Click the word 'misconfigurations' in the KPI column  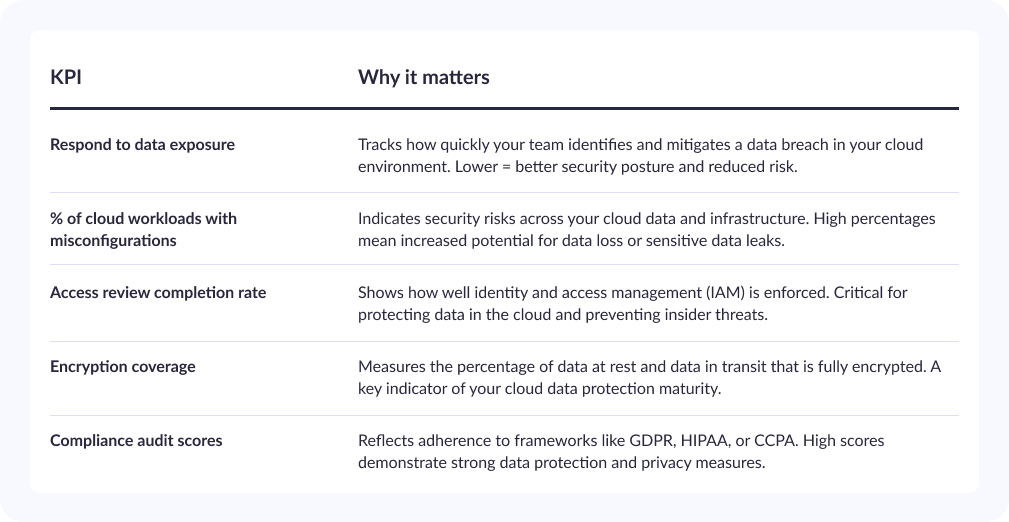click(113, 241)
